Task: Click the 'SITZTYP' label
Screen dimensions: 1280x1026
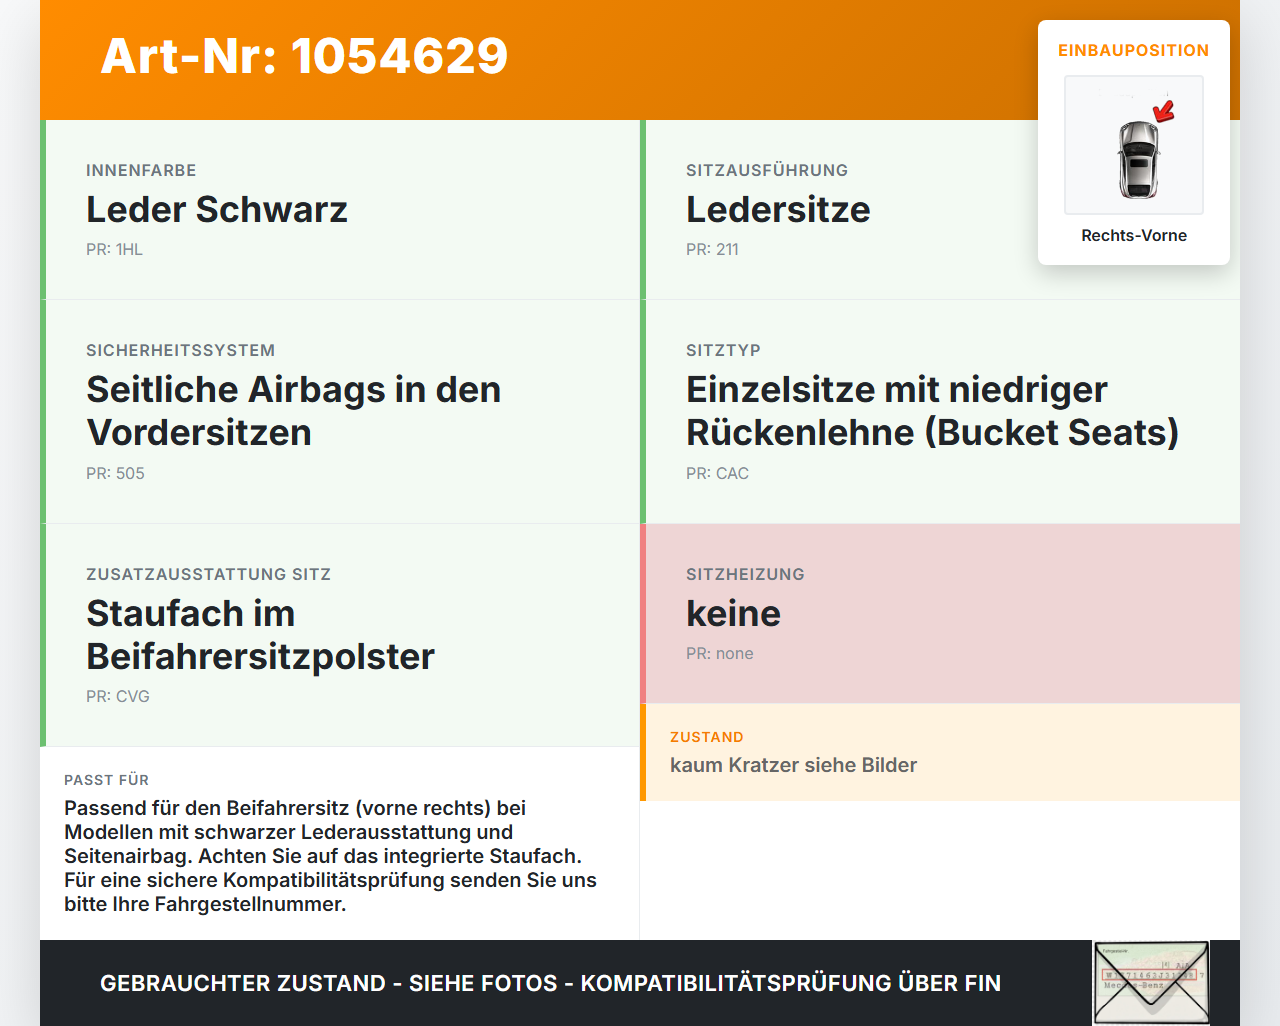Action: tap(723, 350)
